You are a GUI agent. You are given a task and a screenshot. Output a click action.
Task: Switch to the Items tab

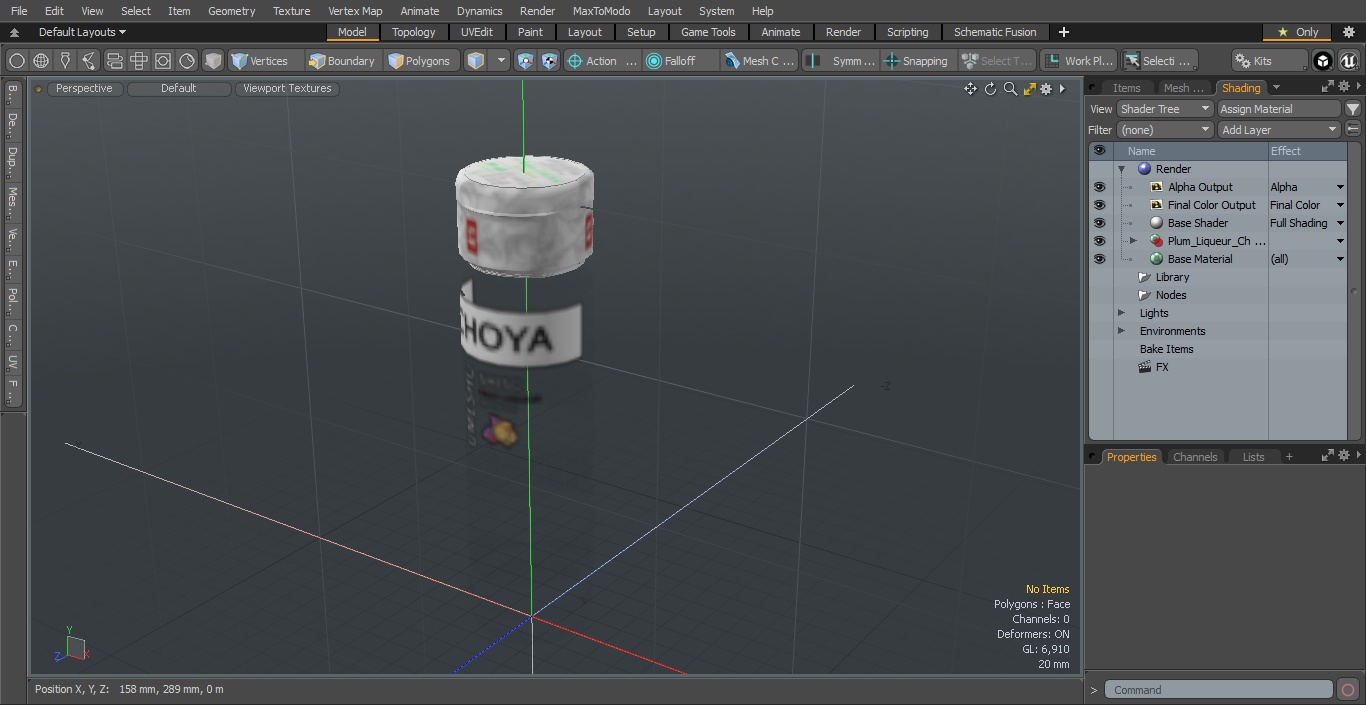click(1127, 88)
